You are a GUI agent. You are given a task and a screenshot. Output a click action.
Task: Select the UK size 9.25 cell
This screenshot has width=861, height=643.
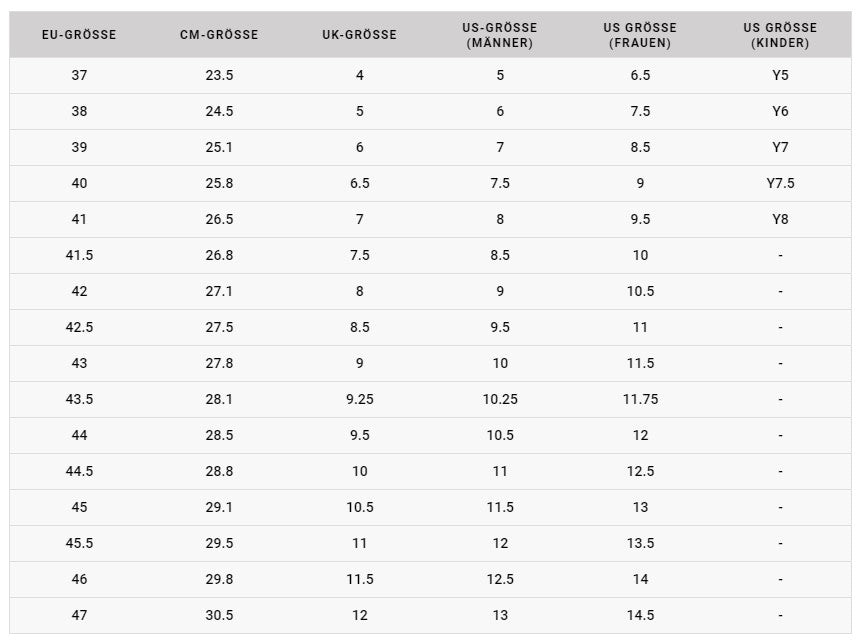click(359, 399)
